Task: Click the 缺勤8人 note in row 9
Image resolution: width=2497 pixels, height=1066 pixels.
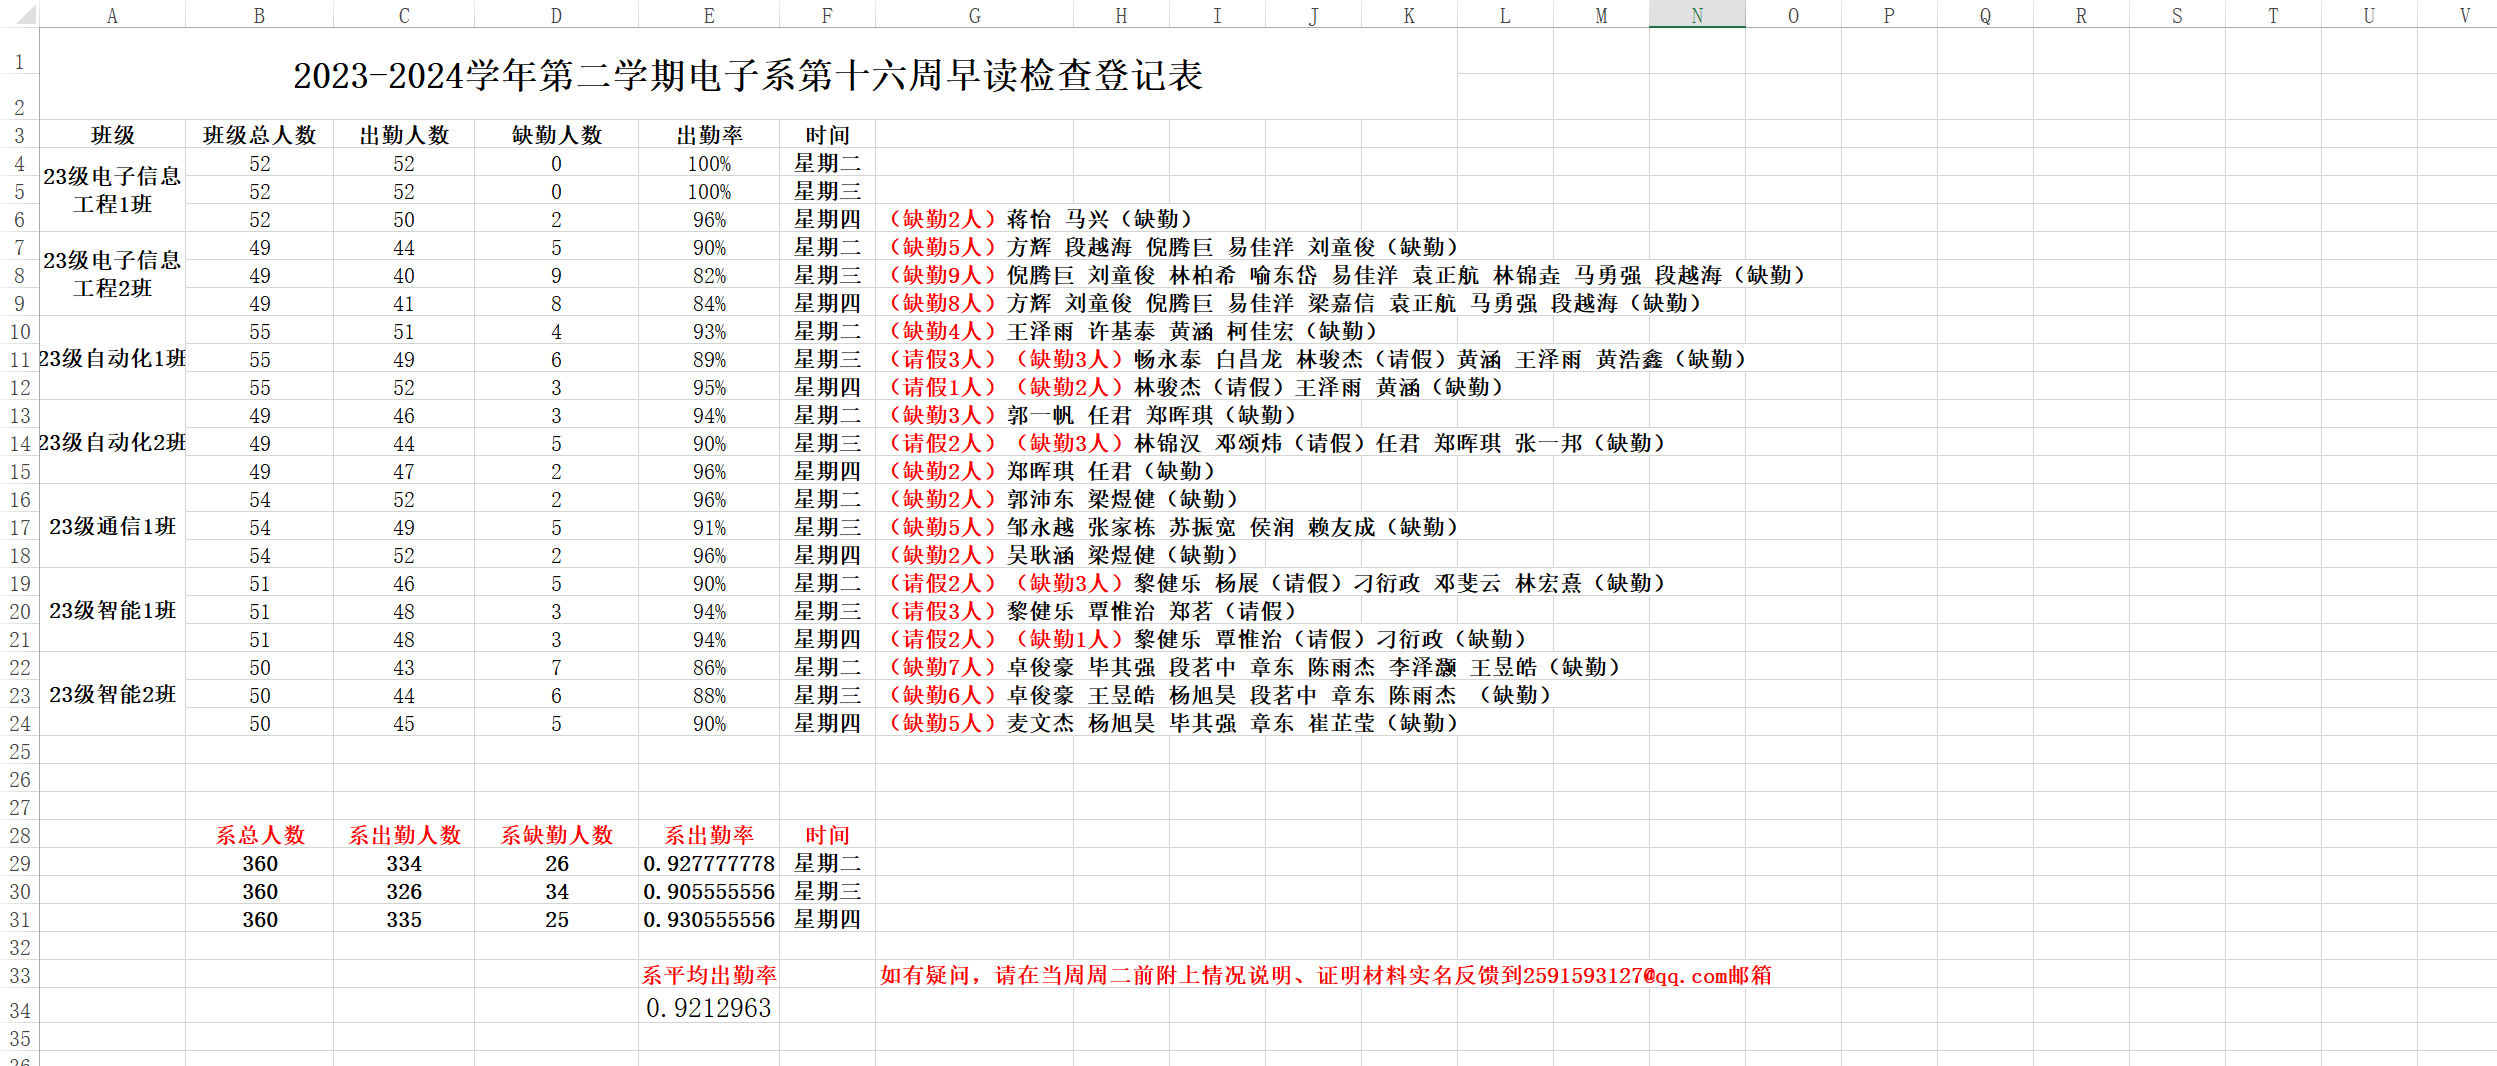Action: (x=1294, y=303)
